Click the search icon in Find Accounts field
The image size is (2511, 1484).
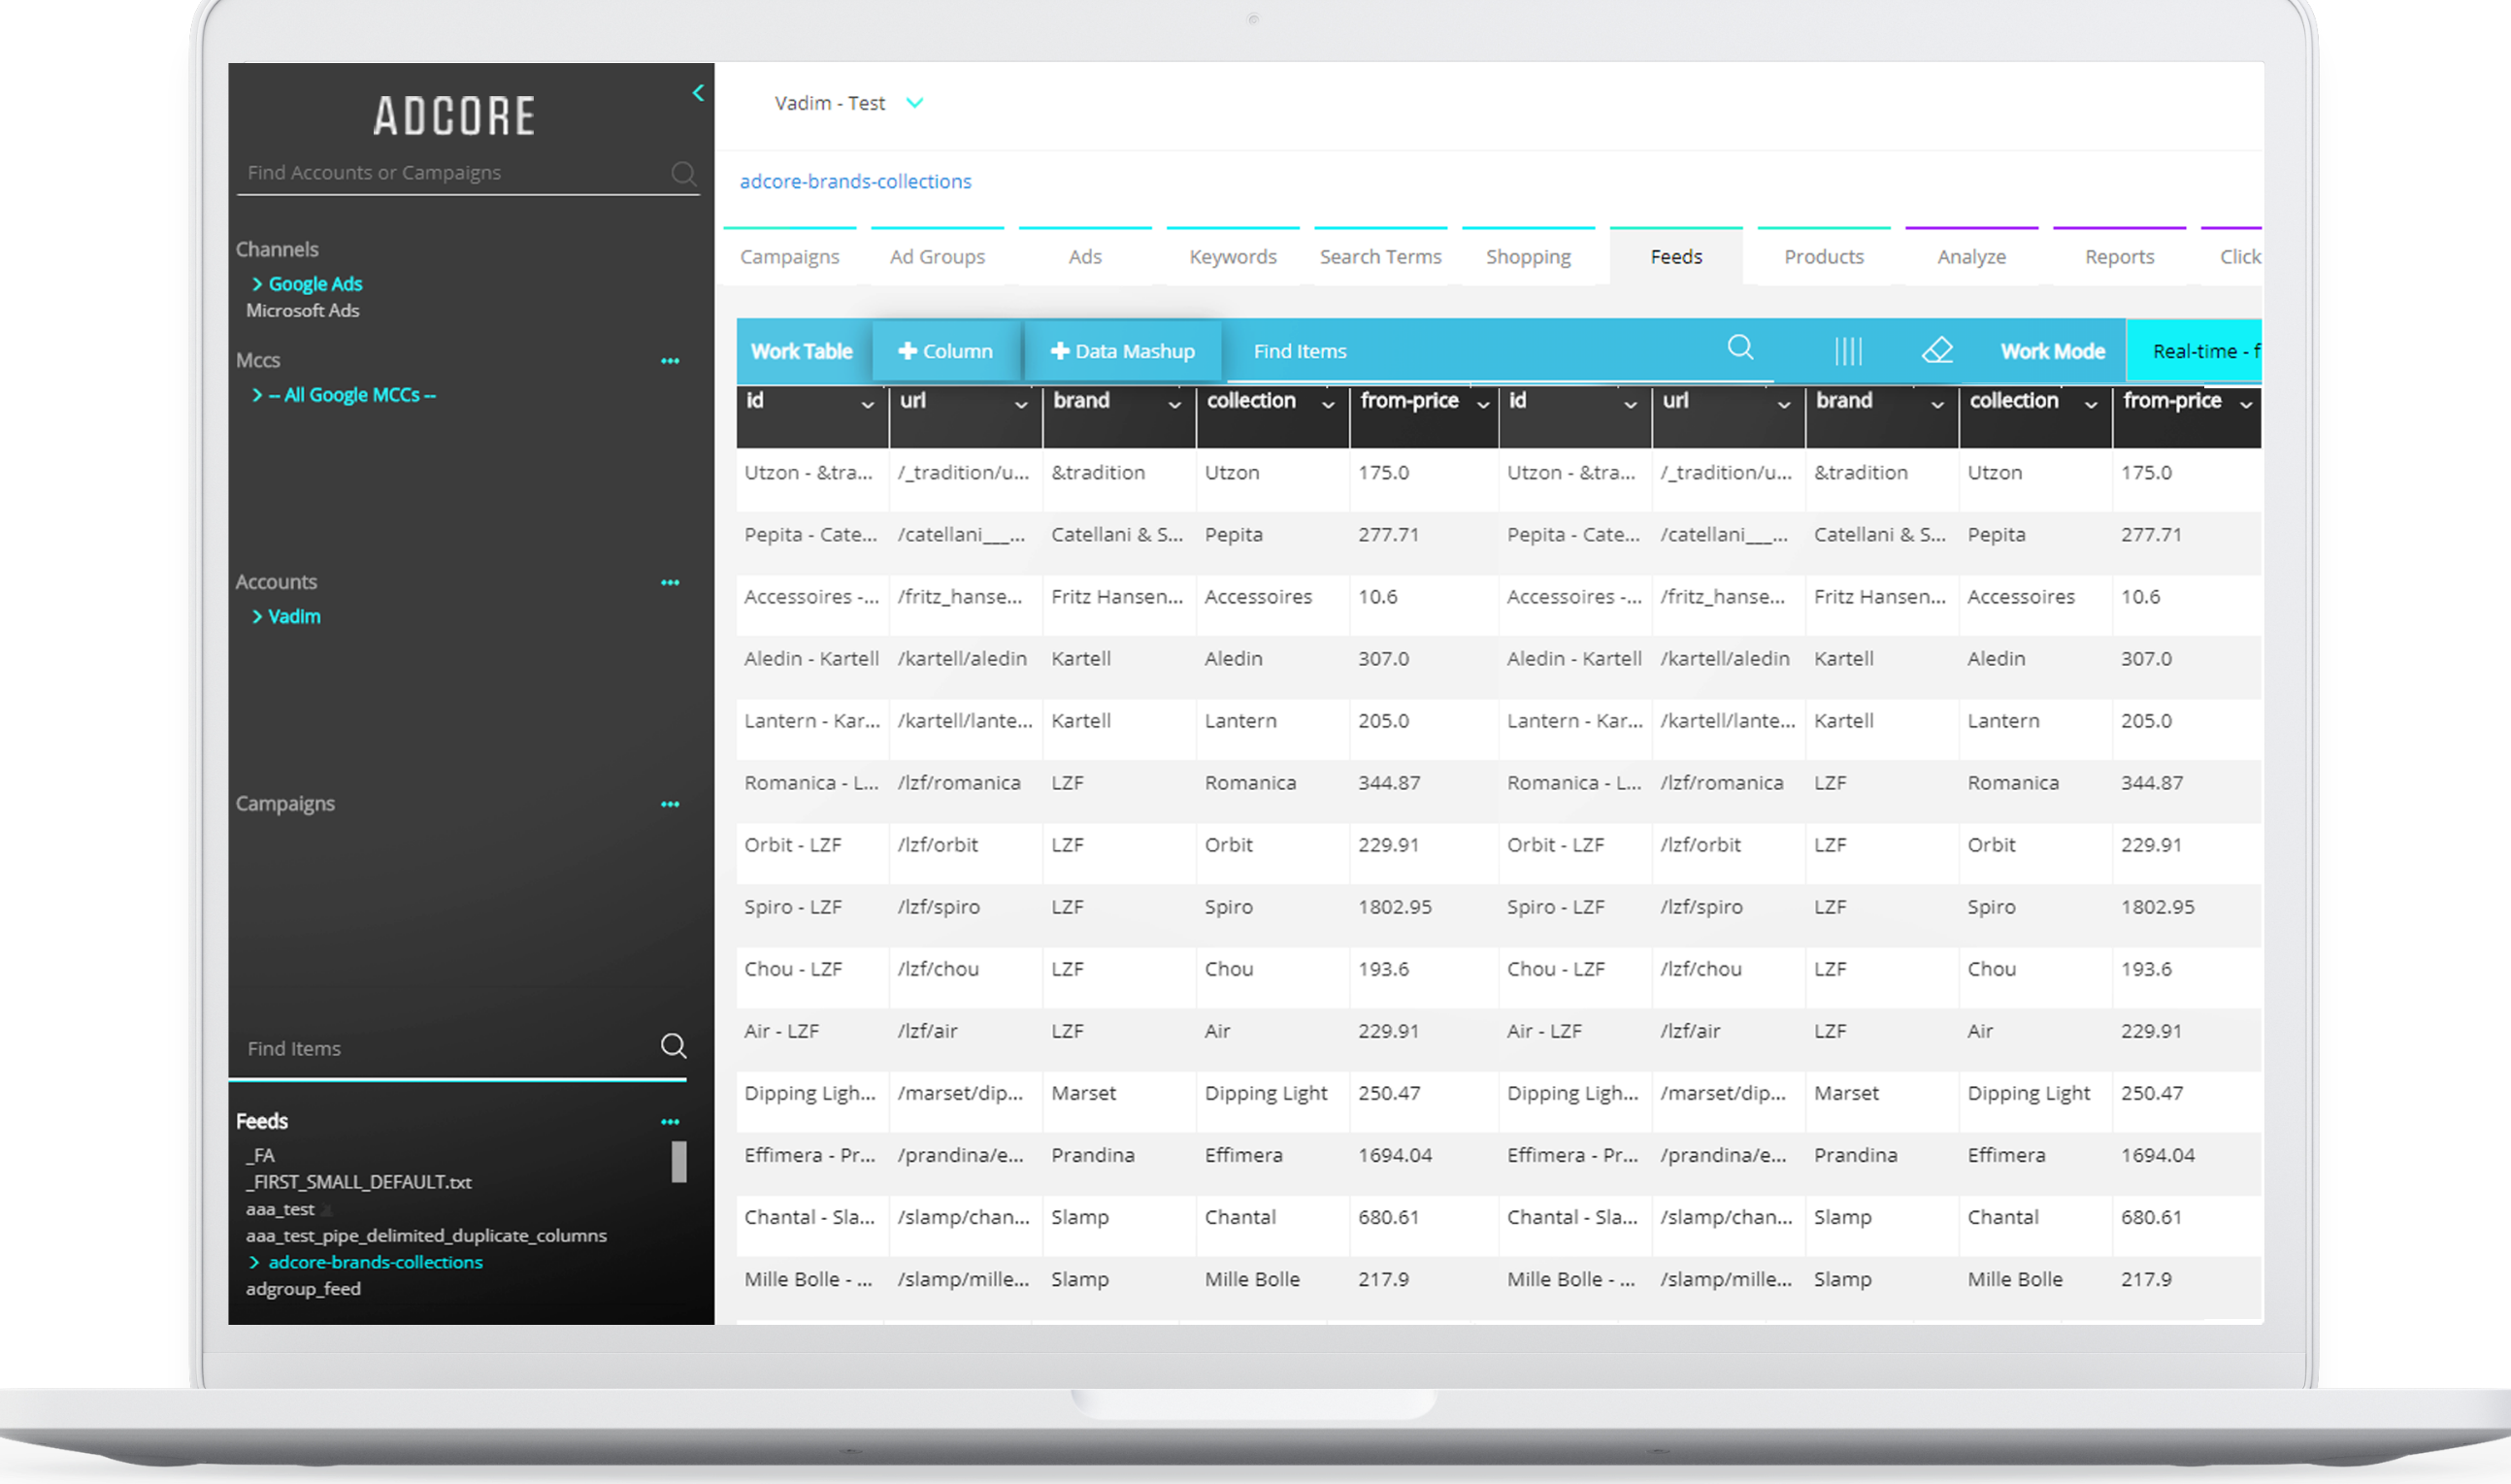click(684, 173)
